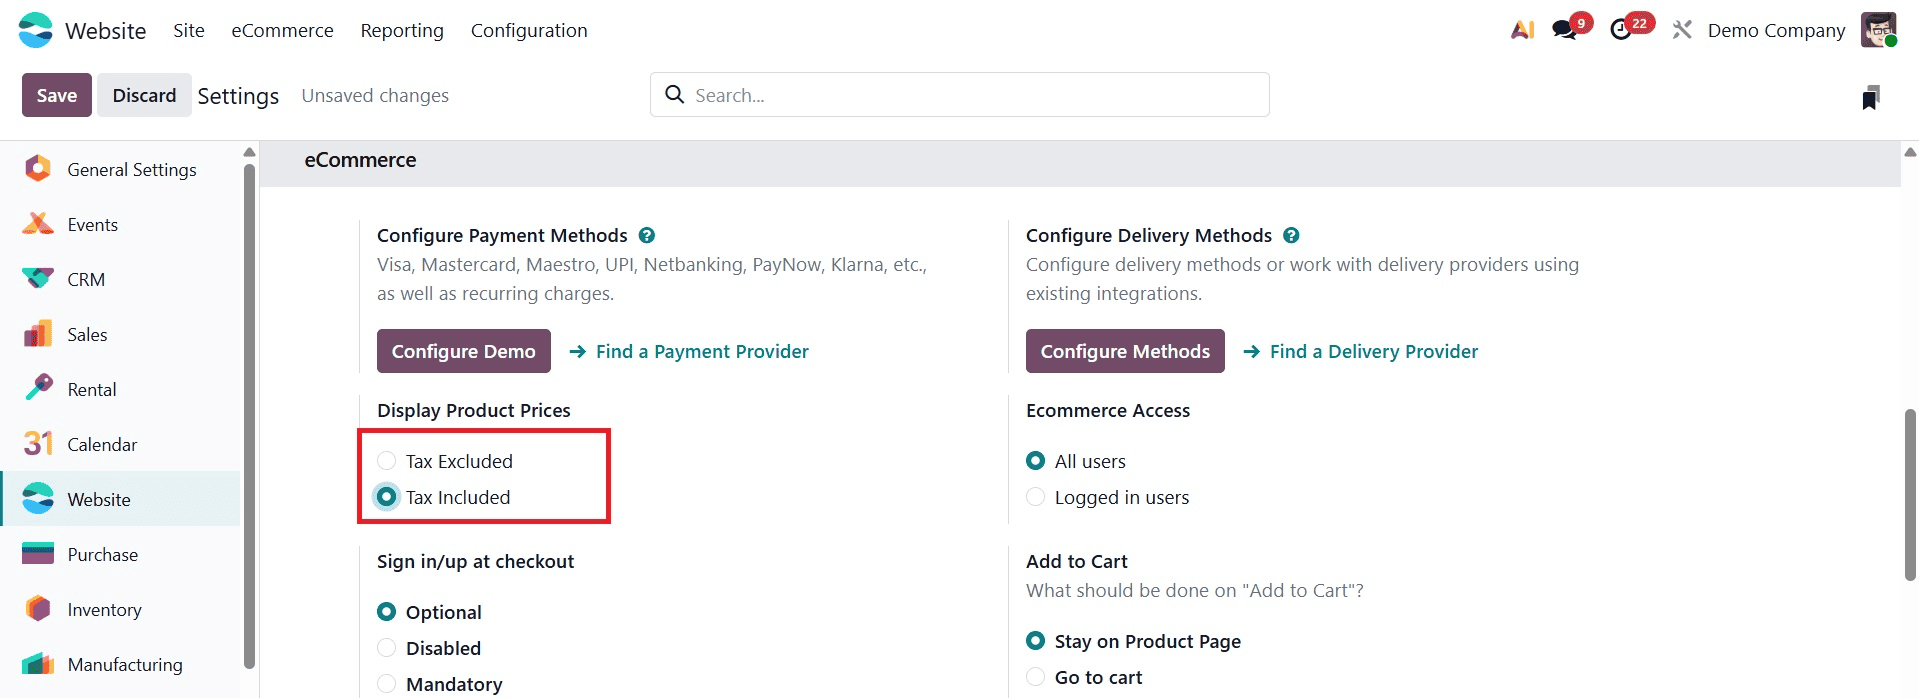The width and height of the screenshot is (1919, 698).
Task: Discard the unsaved changes
Action: click(144, 94)
